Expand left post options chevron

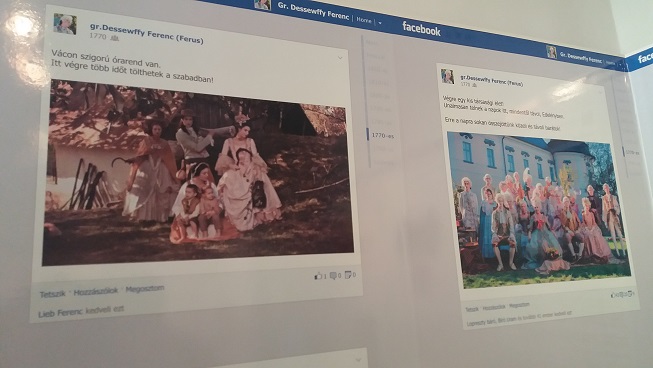click(x=340, y=58)
